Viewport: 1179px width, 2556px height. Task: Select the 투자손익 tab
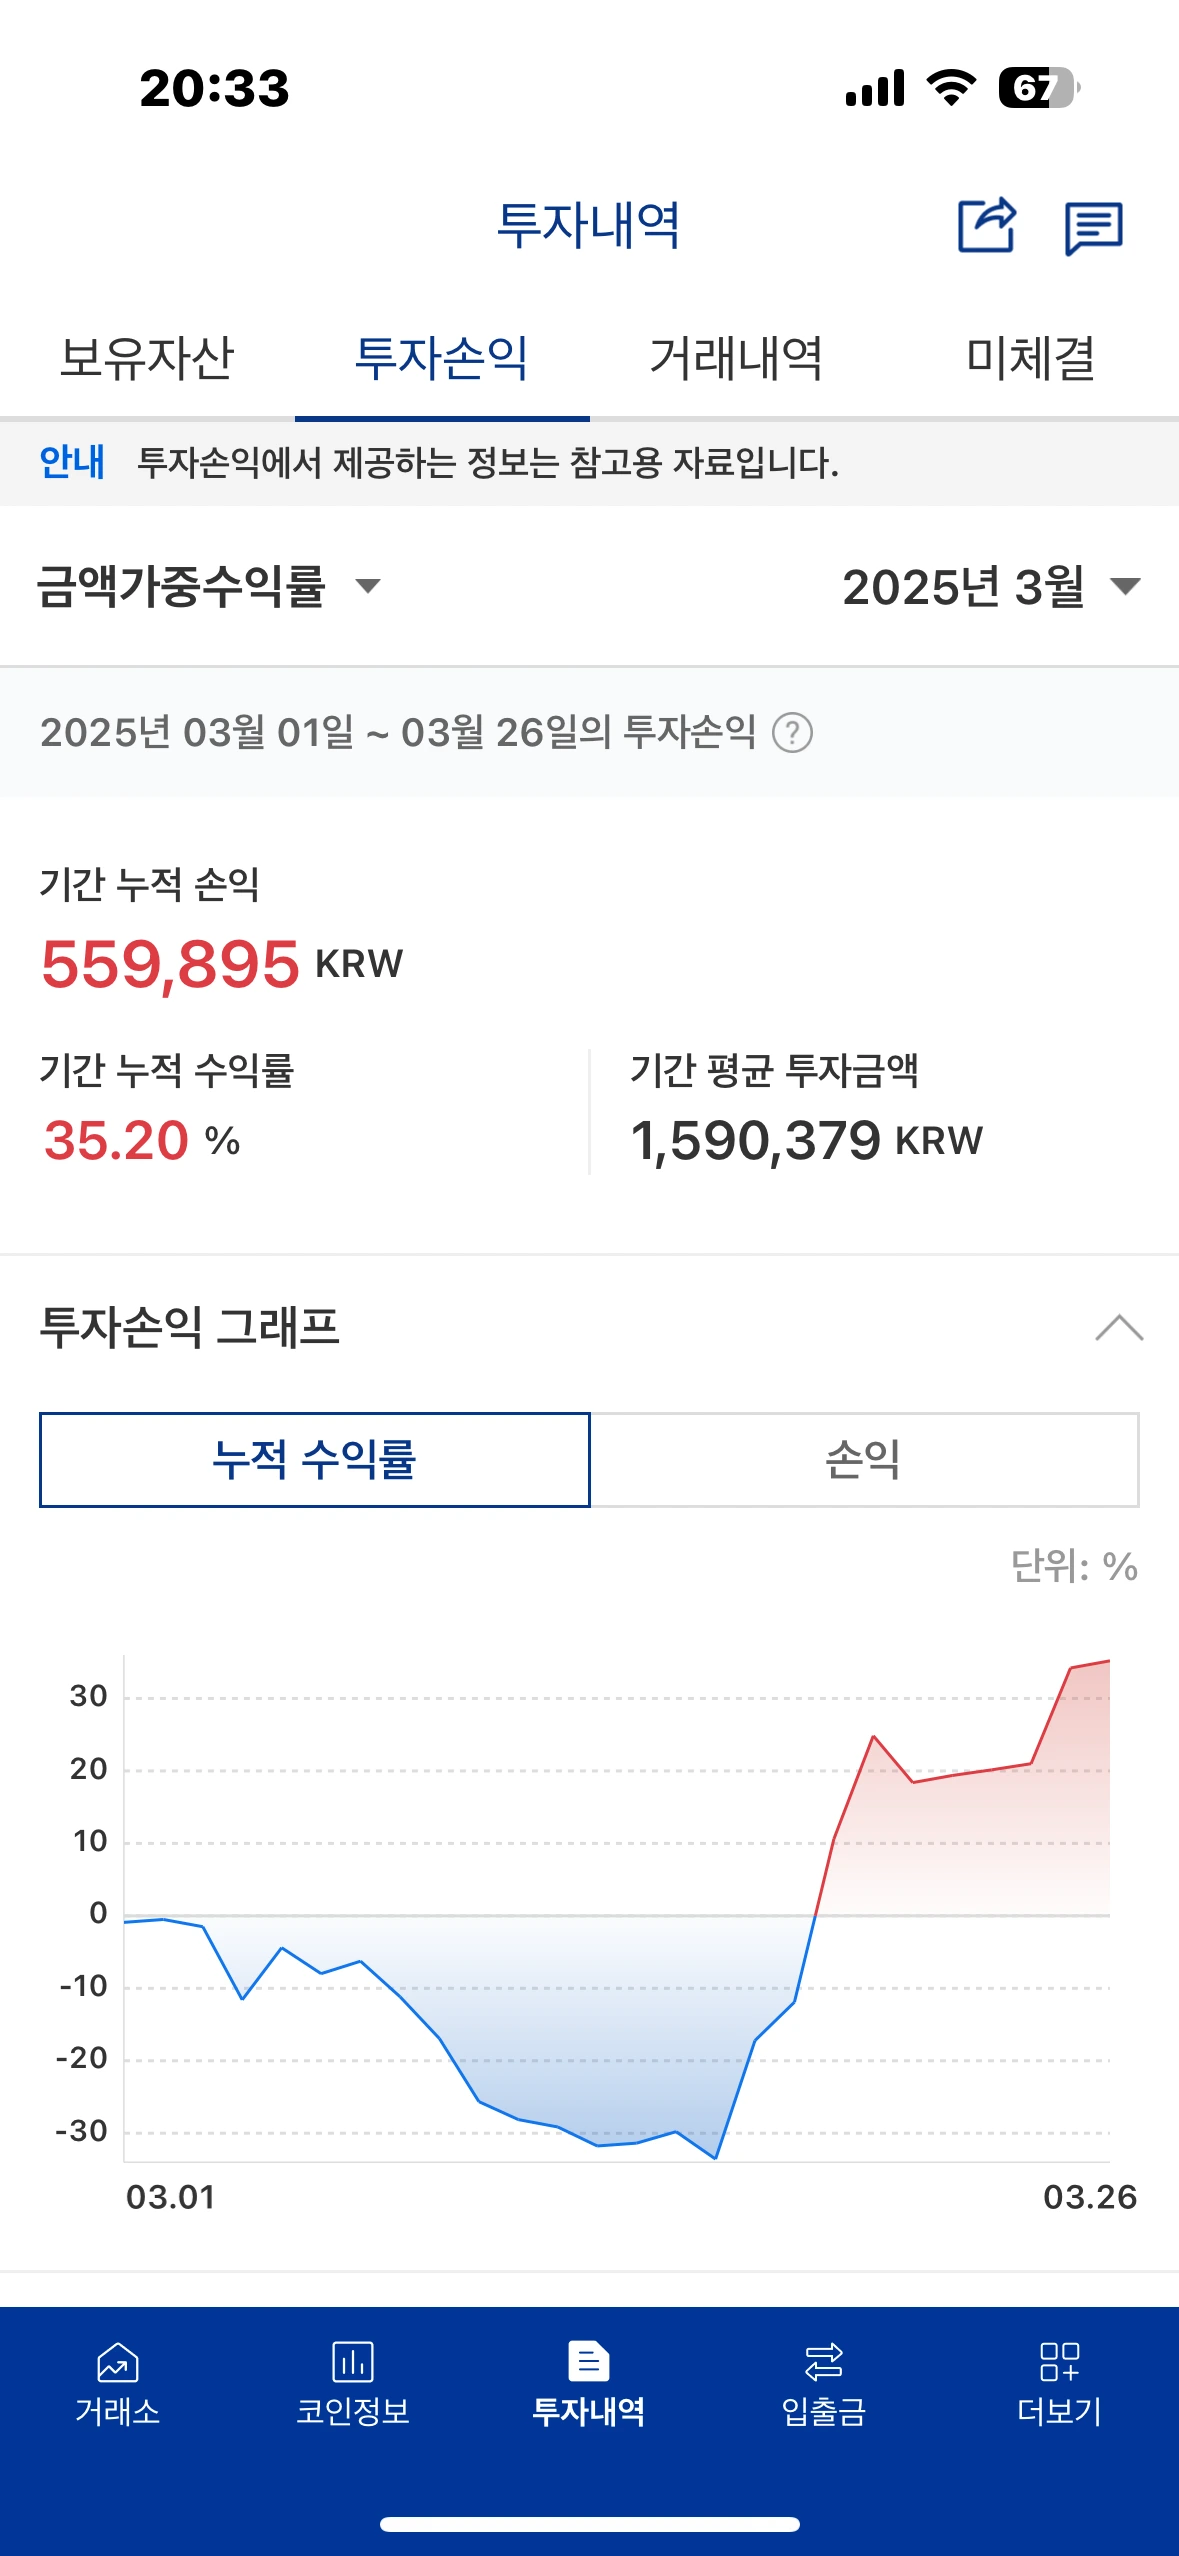click(x=442, y=358)
